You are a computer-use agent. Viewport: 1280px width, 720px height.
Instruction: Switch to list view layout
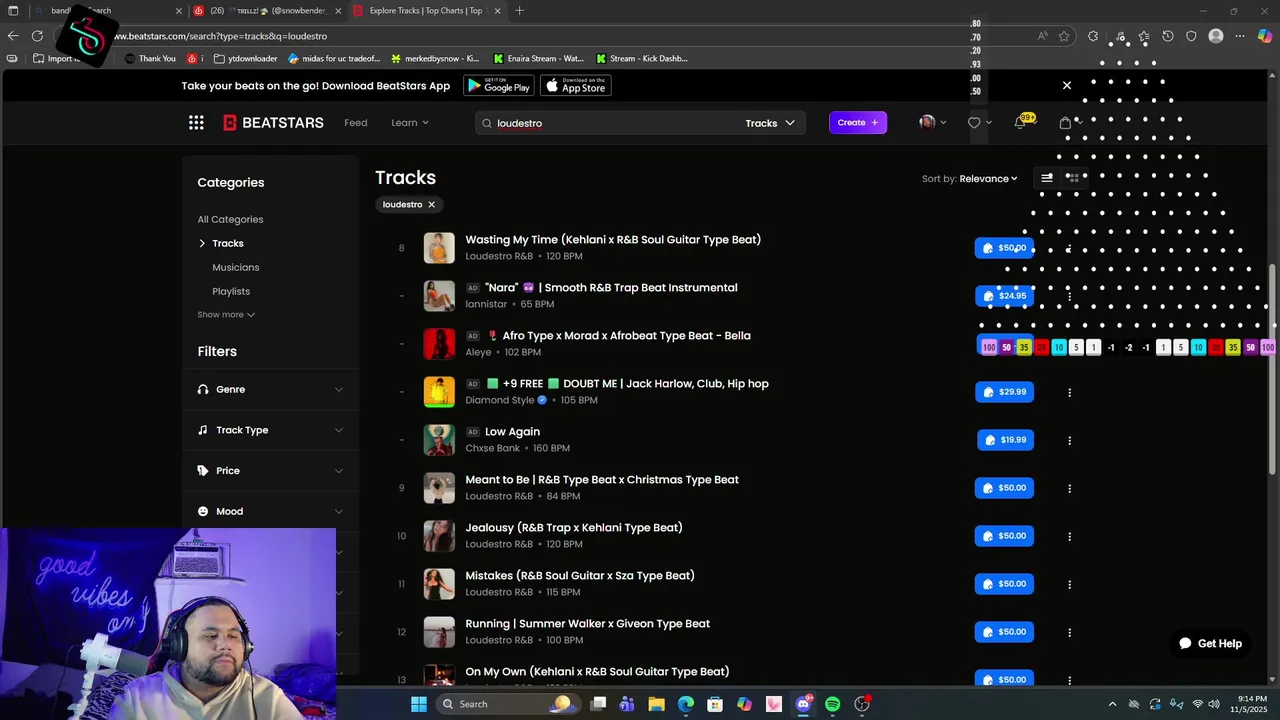point(1047,178)
